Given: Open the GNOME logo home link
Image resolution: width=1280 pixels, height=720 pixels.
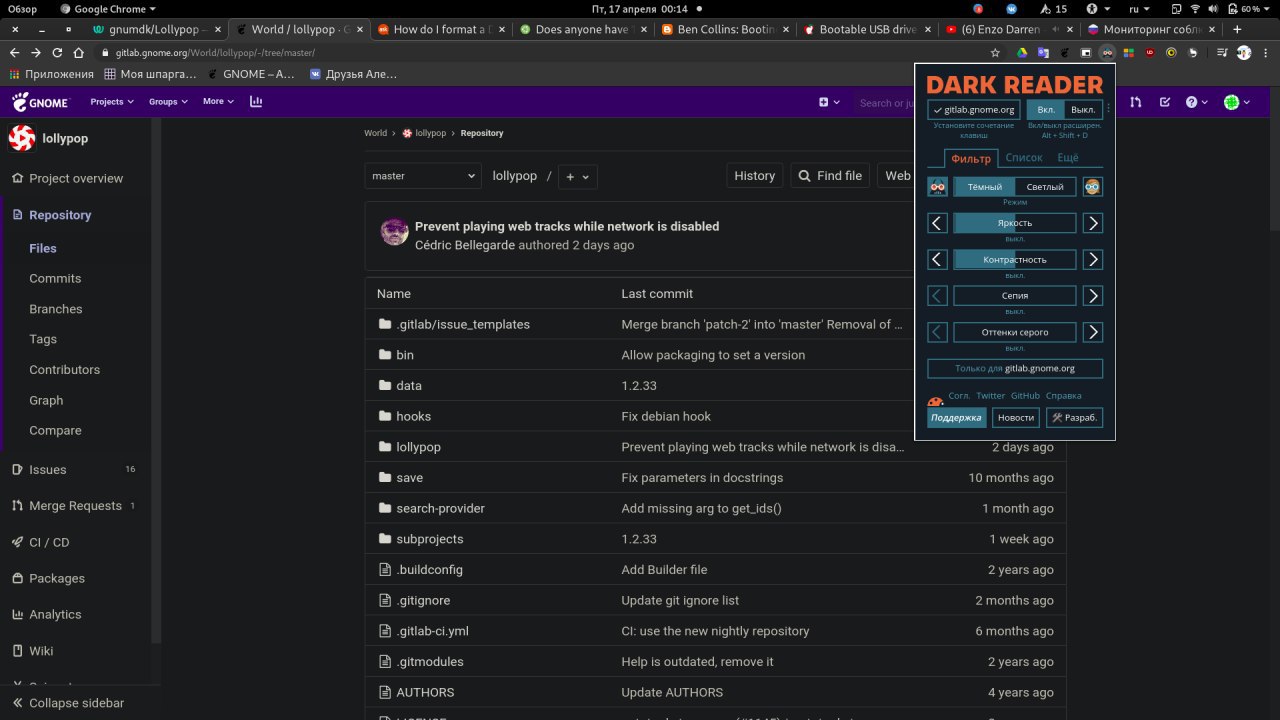Looking at the screenshot, I should point(40,101).
